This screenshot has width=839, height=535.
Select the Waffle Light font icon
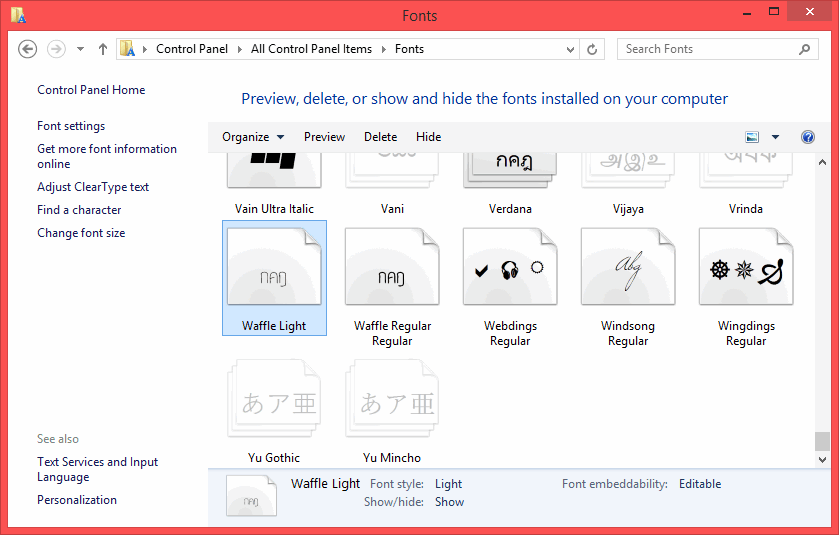(274, 266)
